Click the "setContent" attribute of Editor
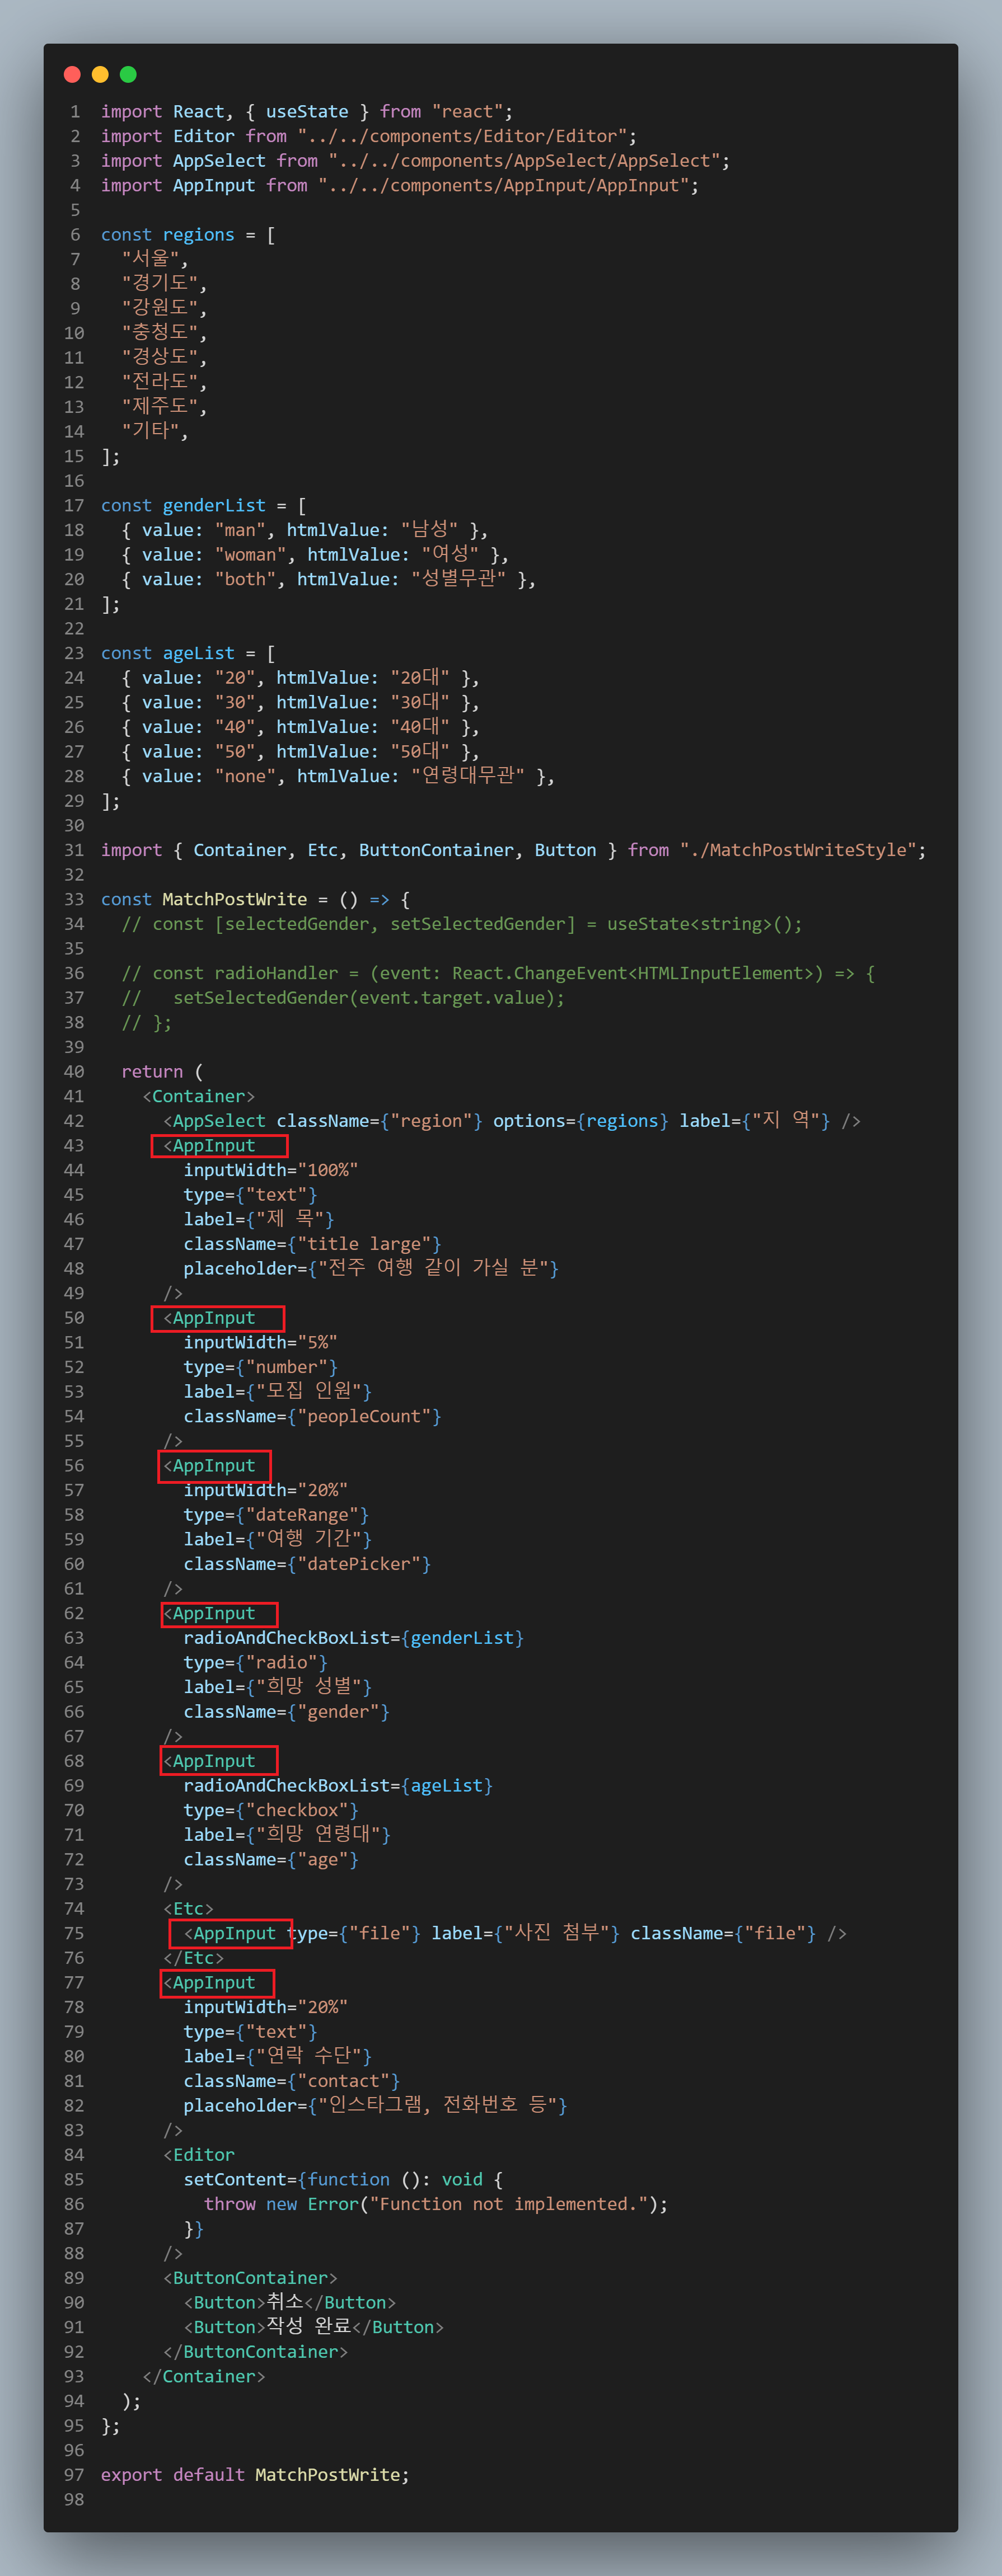 click(235, 2179)
